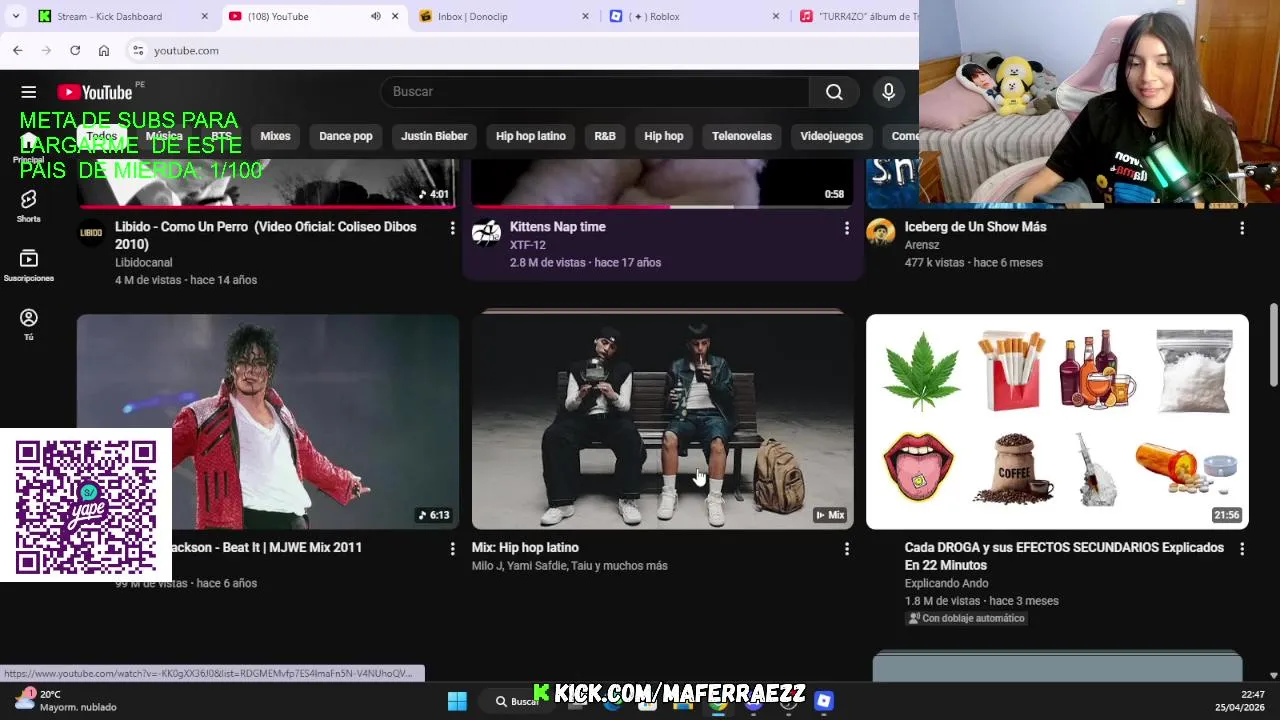
Task: Reload the page with the refresh icon
Action: (x=75, y=50)
